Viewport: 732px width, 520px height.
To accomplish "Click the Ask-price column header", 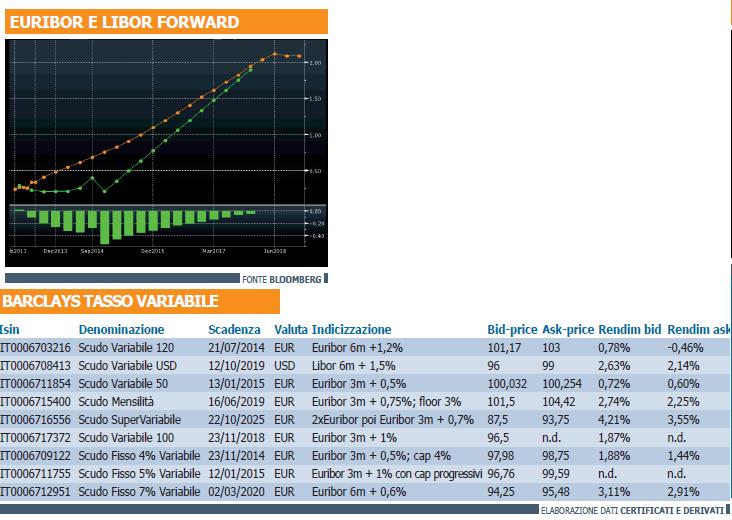I will [x=568, y=330].
